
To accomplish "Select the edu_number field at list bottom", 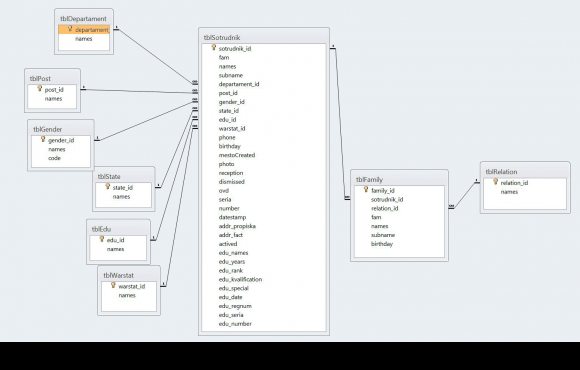I will click(235, 324).
